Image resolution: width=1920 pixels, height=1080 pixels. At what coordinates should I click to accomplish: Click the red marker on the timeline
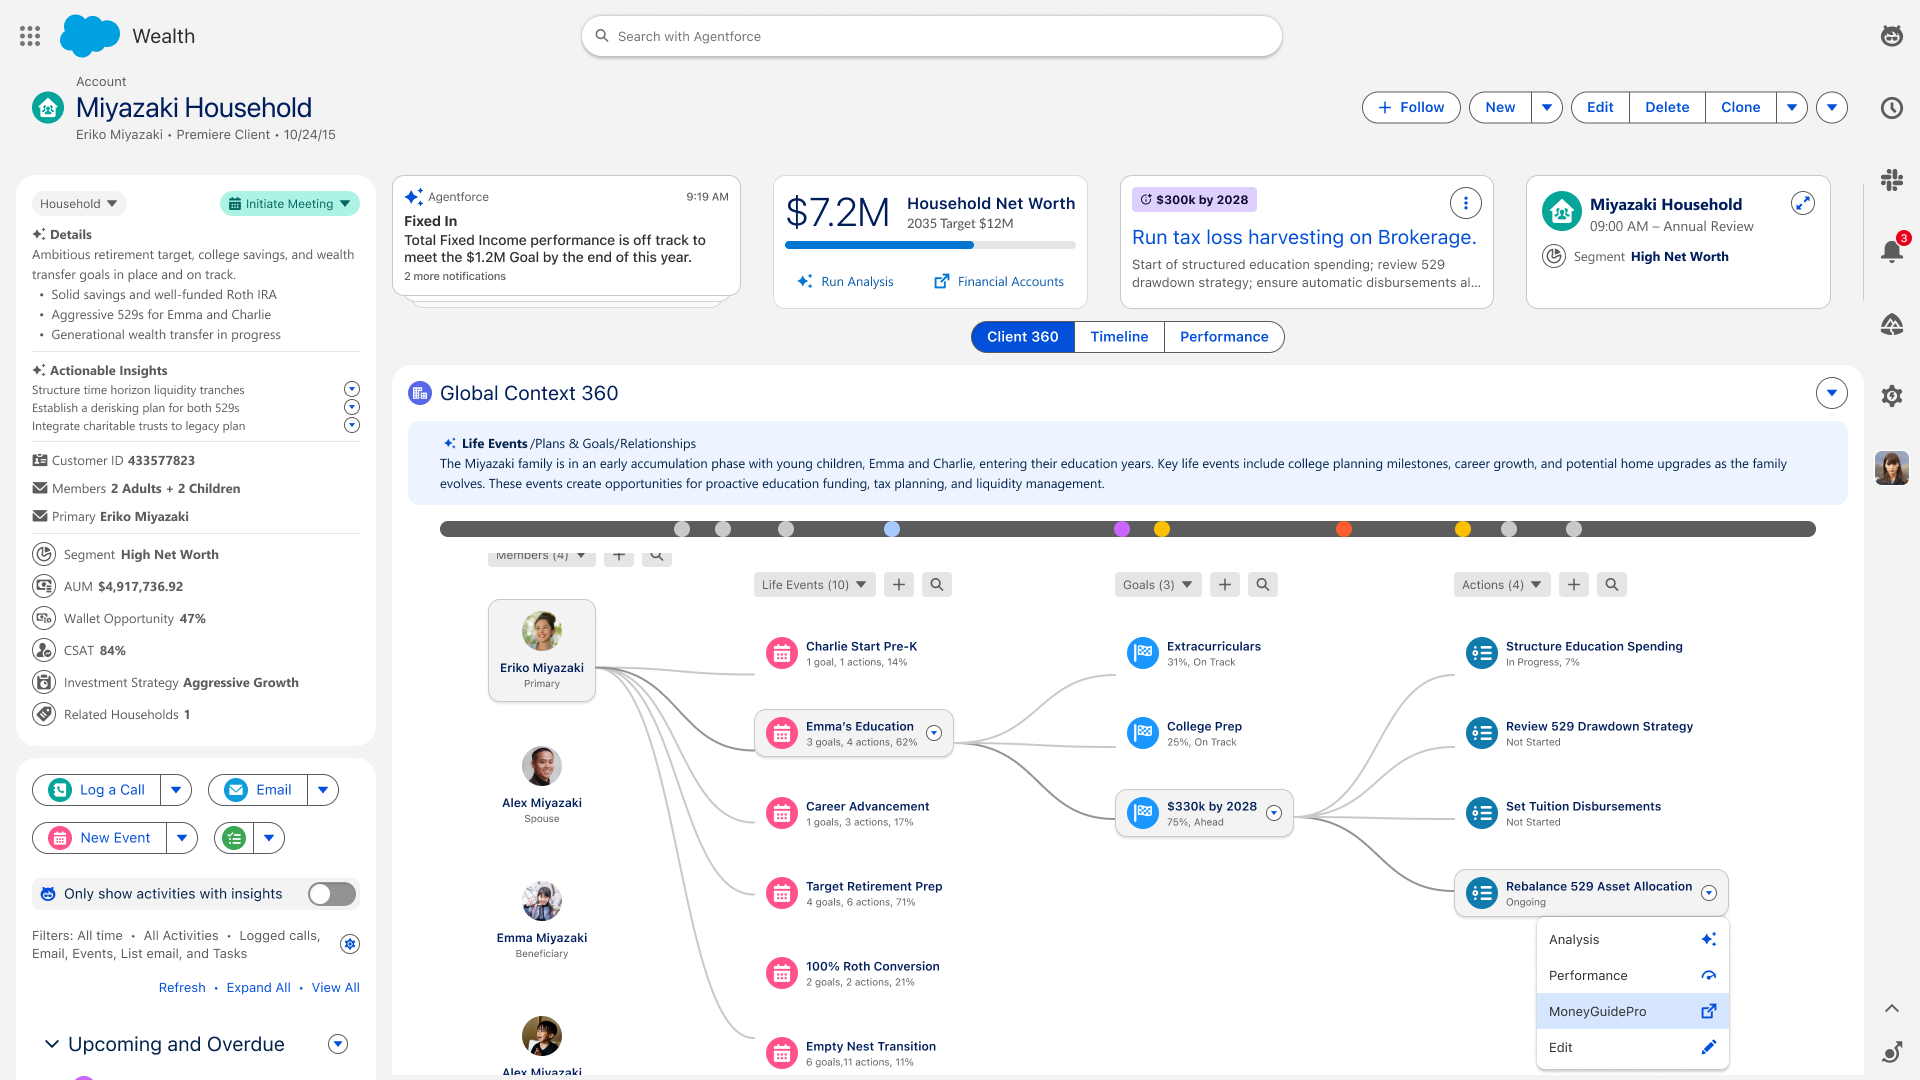1344,529
